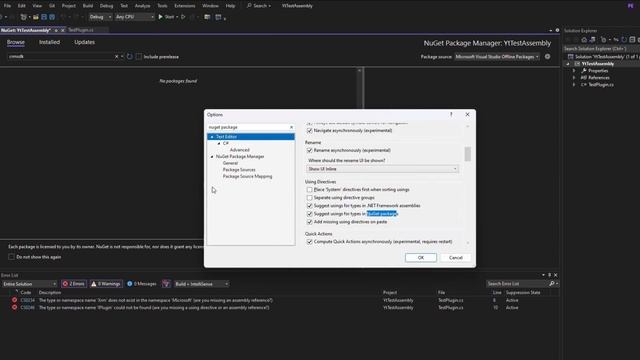Open the Debug configuration dropdown

(x=100, y=17)
